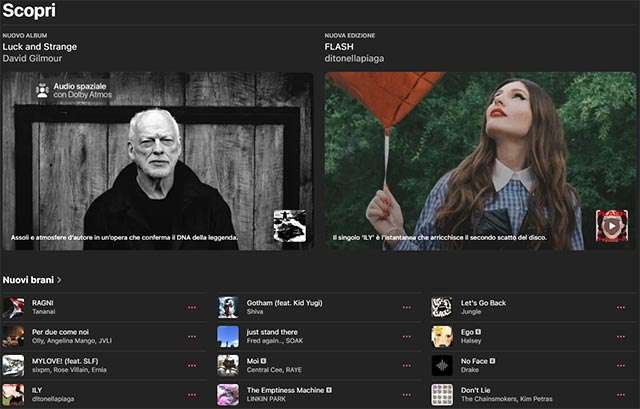Click the No Face cover art
This screenshot has height=409, width=640.
[442, 365]
